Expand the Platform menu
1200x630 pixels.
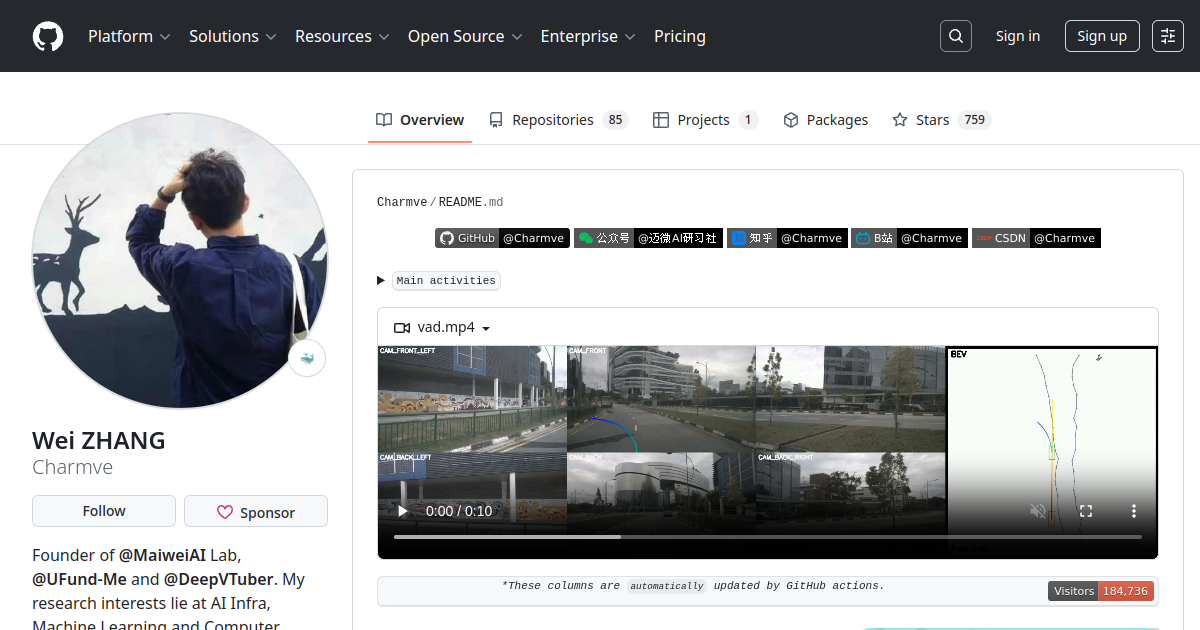pyautogui.click(x=129, y=36)
